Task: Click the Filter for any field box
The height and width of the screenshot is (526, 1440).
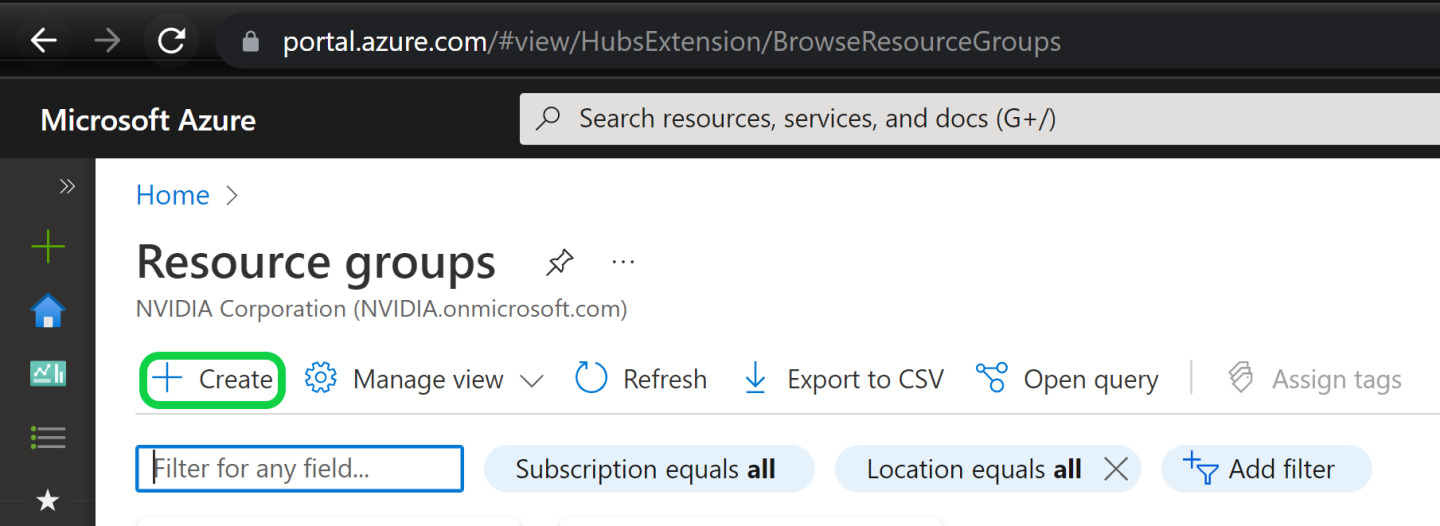Action: coord(300,469)
